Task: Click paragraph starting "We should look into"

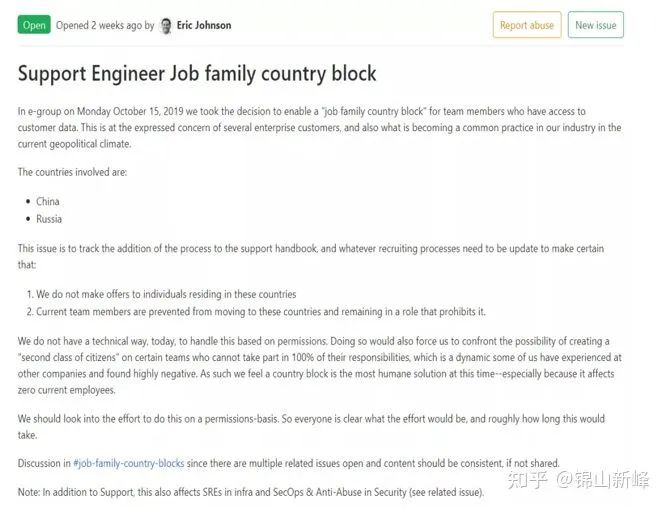Action: pyautogui.click(x=311, y=426)
